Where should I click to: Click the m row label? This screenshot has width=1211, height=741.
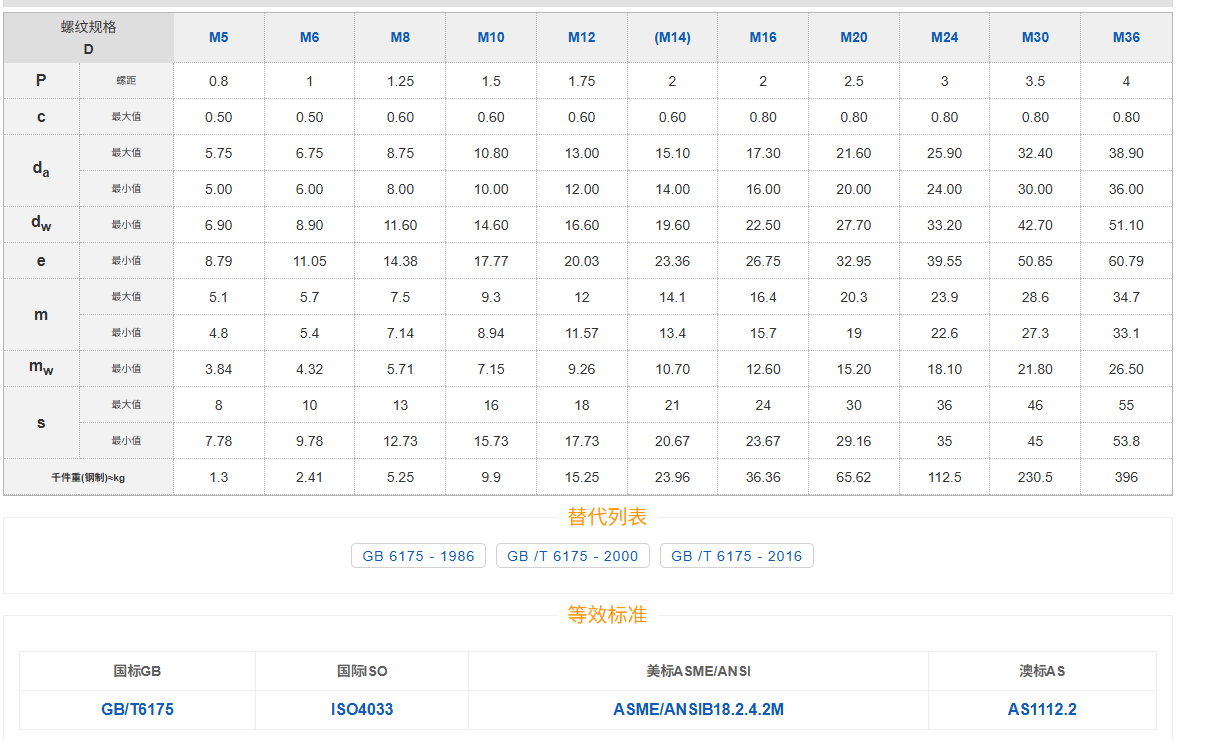[x=41, y=314]
